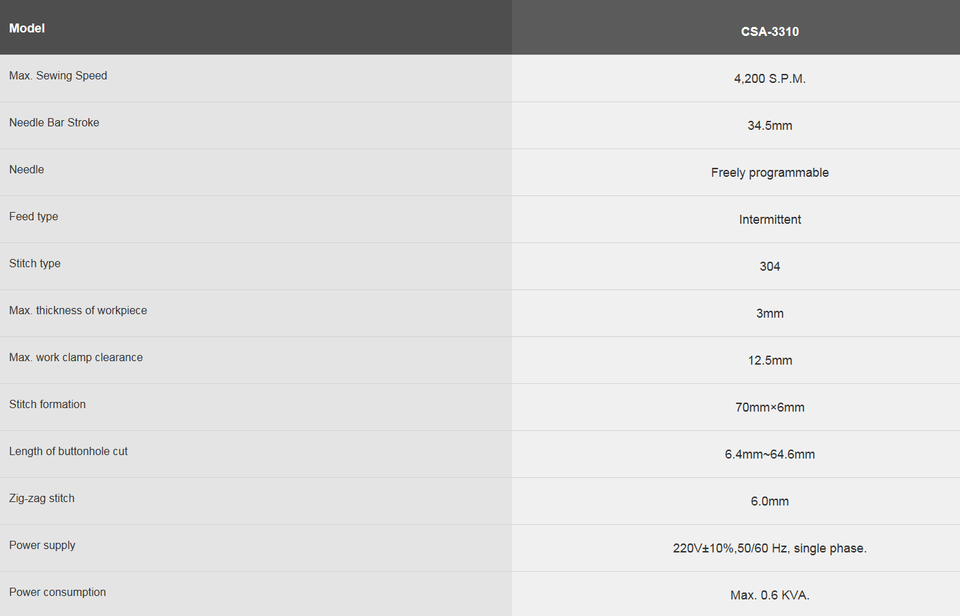Screen dimensions: 960x616
Task: Click the Model header cell
Action: [x=27, y=28]
